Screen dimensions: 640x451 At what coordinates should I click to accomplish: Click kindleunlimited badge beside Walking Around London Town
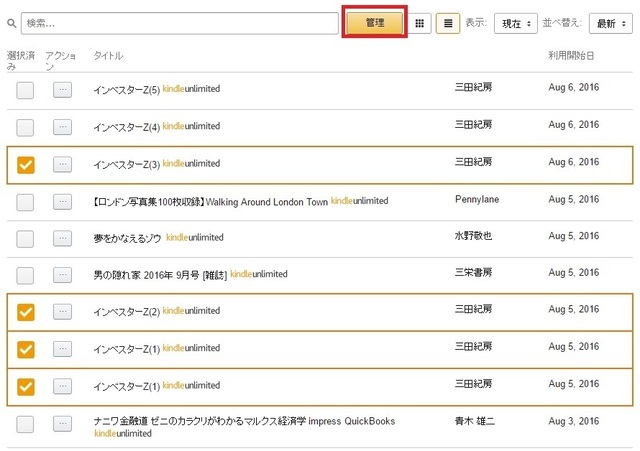[x=359, y=201]
